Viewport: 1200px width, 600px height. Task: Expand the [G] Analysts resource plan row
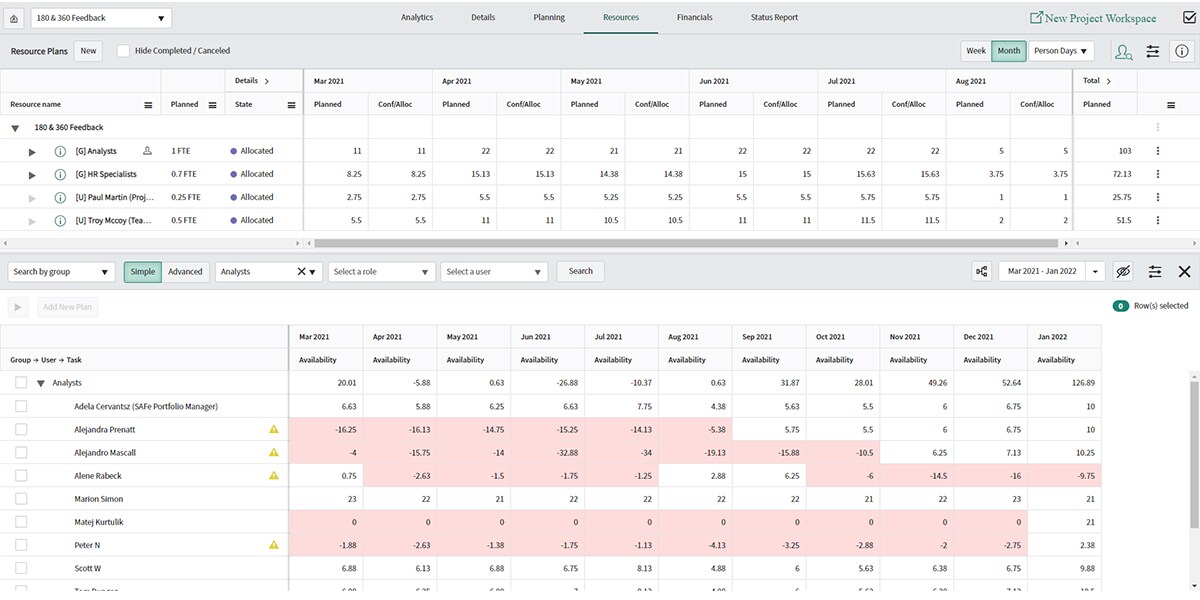pos(32,151)
